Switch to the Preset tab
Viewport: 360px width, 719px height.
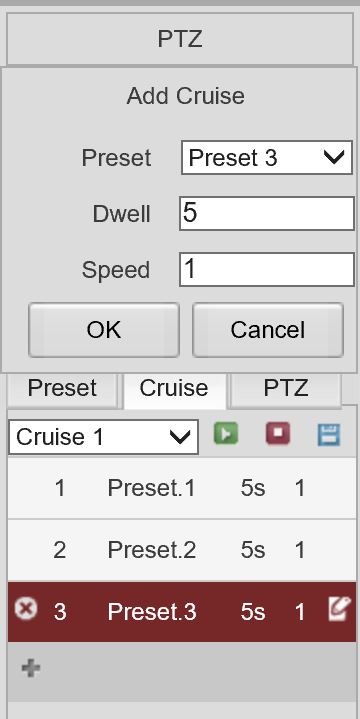point(62,389)
